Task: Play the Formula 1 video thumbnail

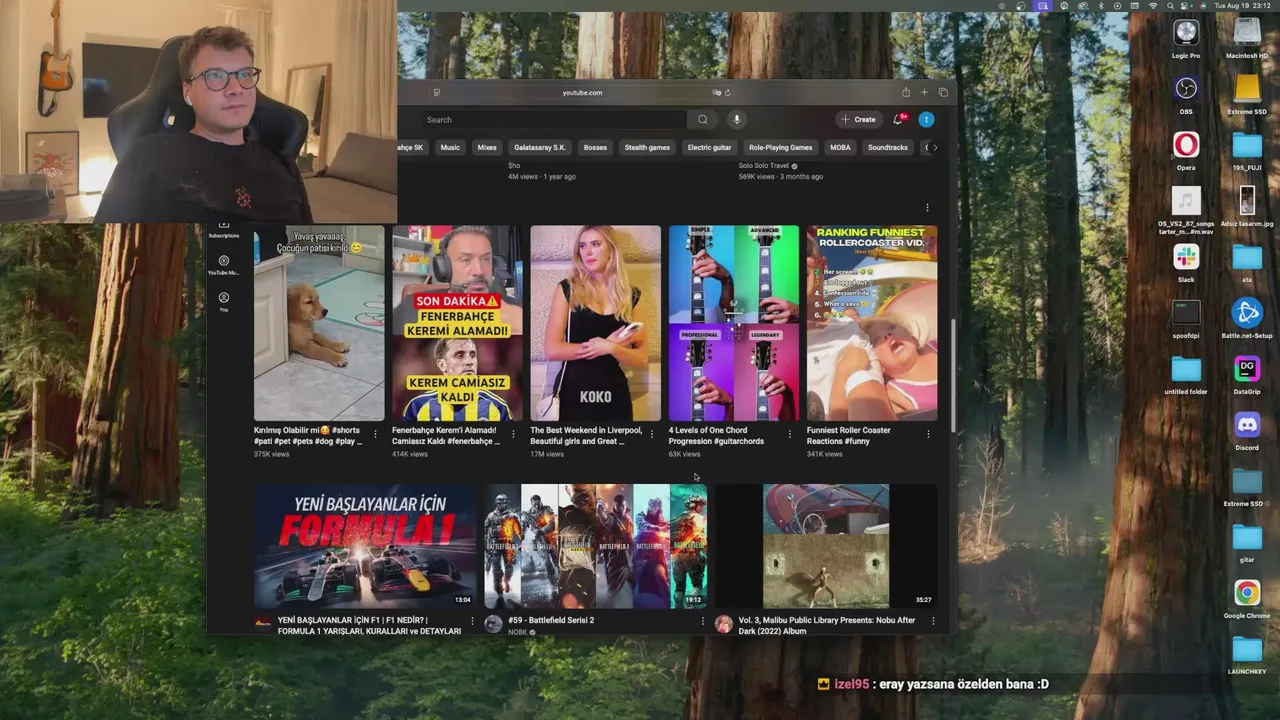Action: pyautogui.click(x=365, y=546)
